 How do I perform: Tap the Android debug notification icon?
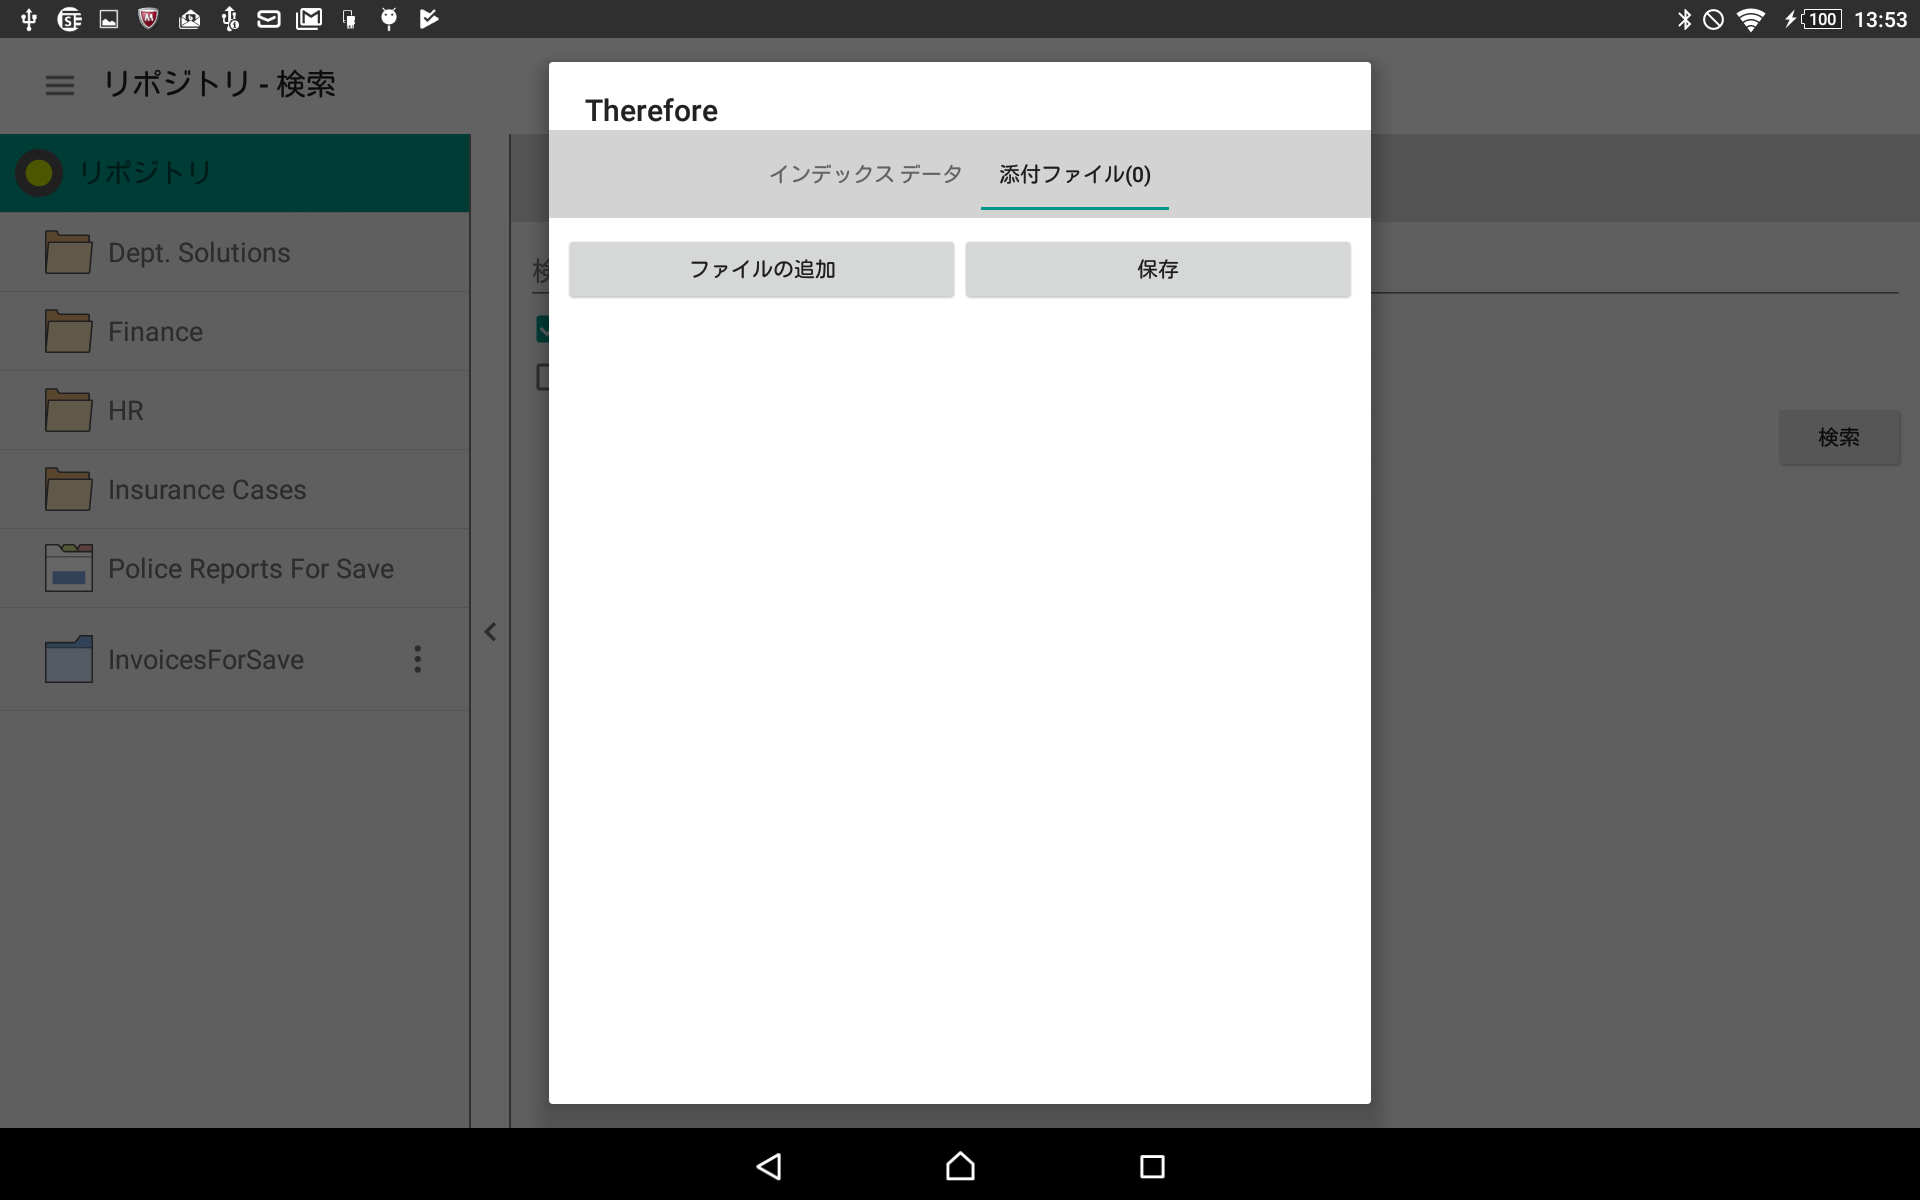pyautogui.click(x=389, y=19)
